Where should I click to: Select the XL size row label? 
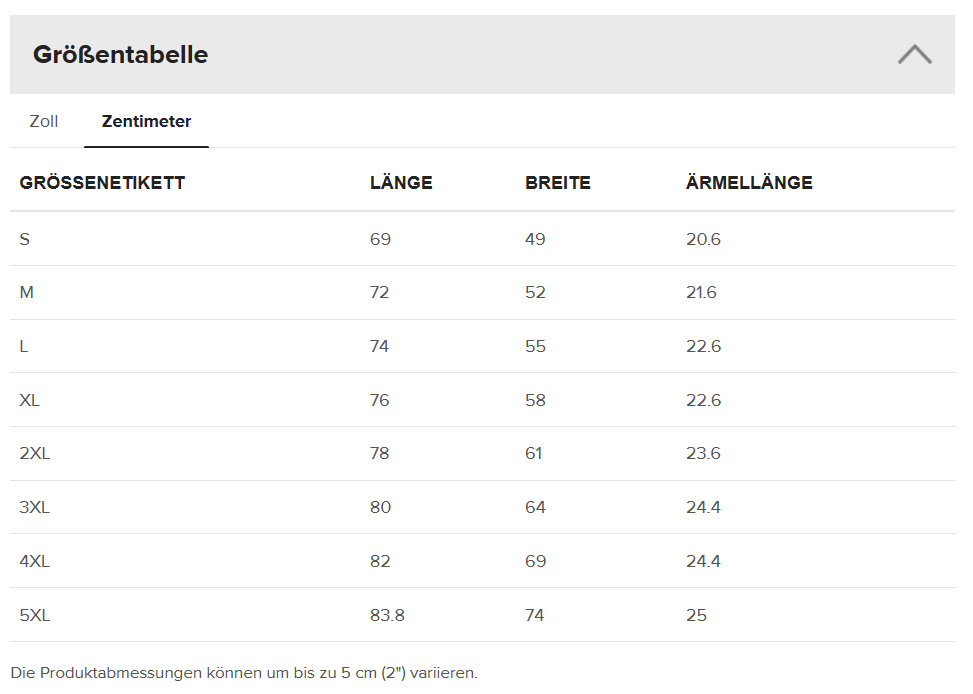(30, 400)
